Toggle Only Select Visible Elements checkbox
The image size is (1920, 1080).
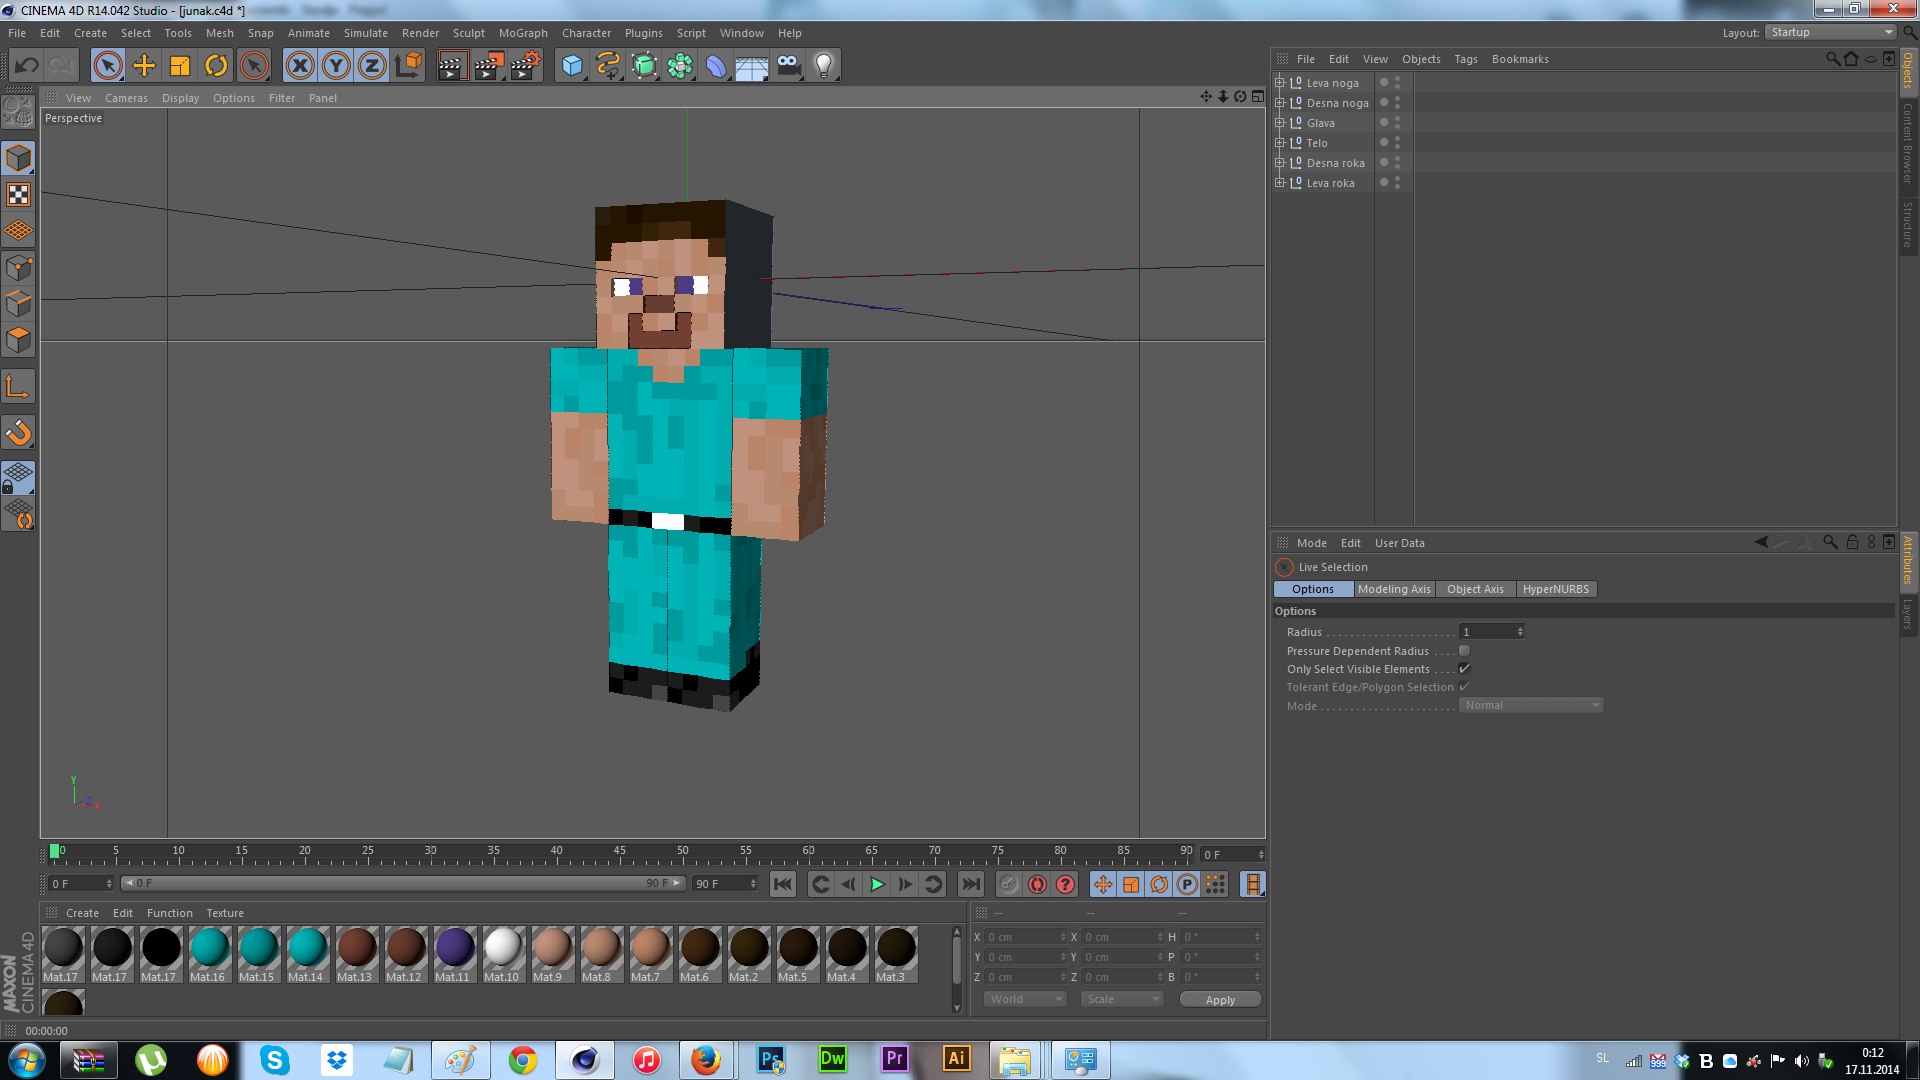pos(1464,669)
